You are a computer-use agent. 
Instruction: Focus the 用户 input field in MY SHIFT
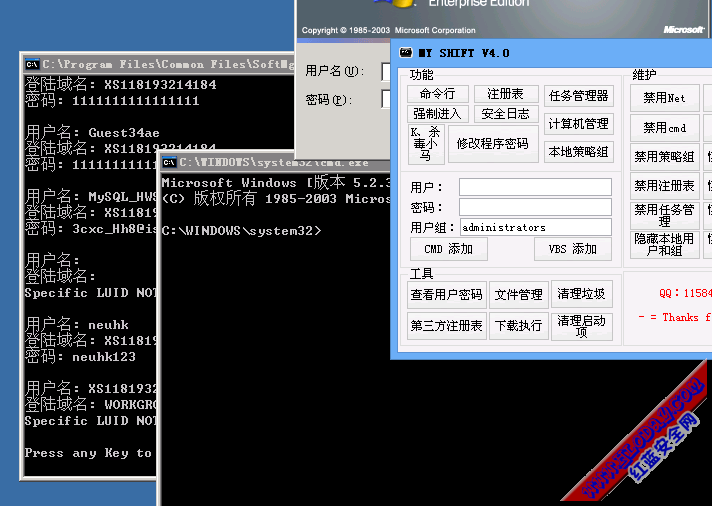(535, 187)
